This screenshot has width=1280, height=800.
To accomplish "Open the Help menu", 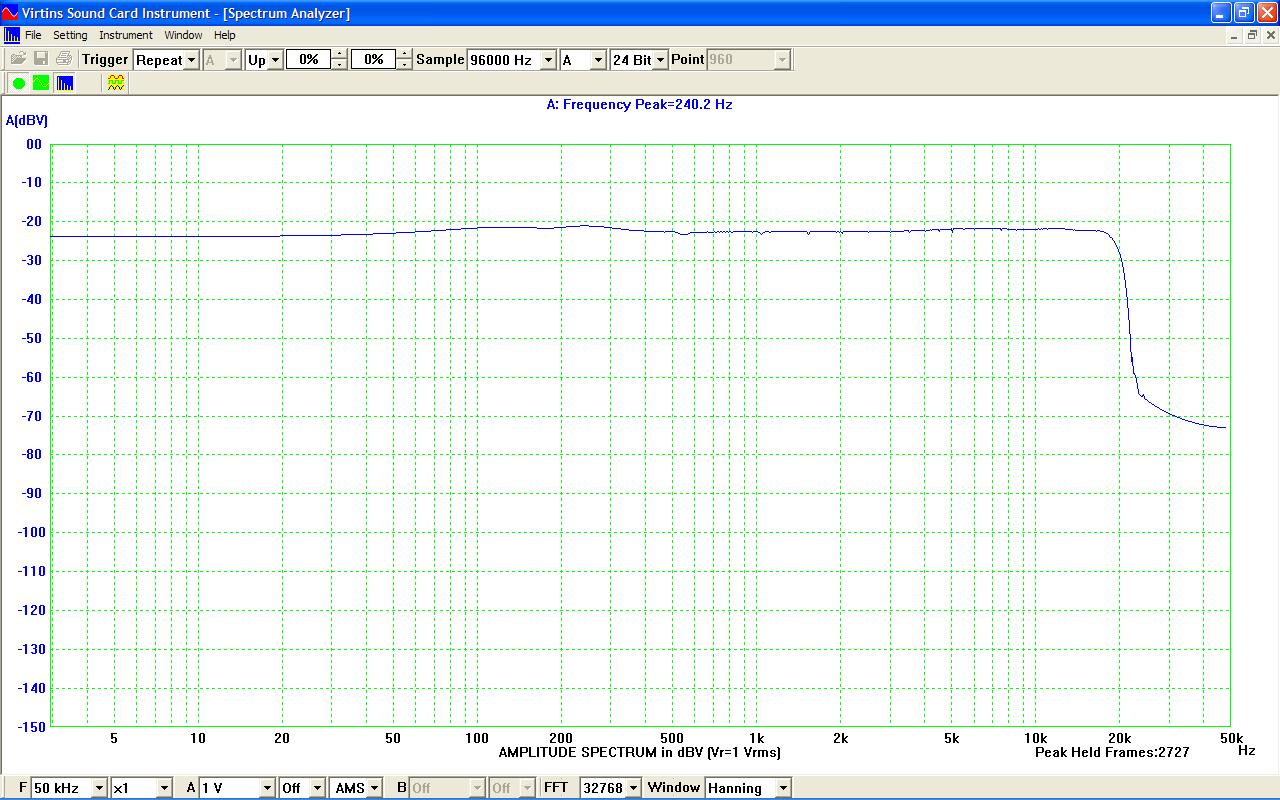I will (225, 35).
